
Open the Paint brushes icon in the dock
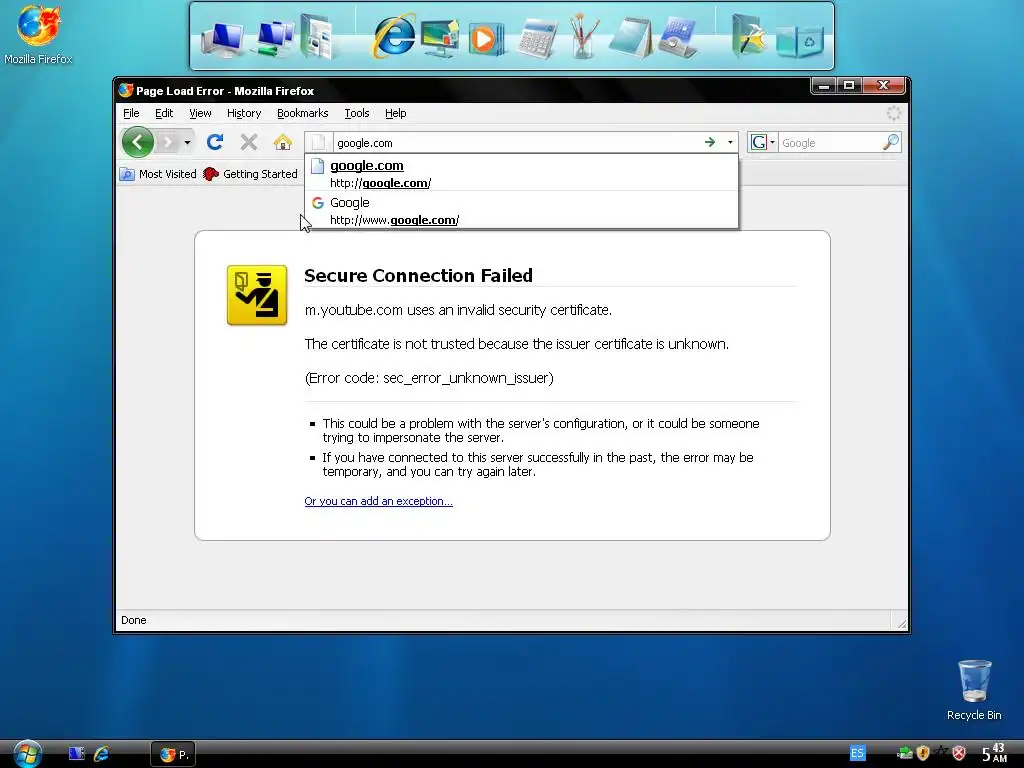point(583,36)
